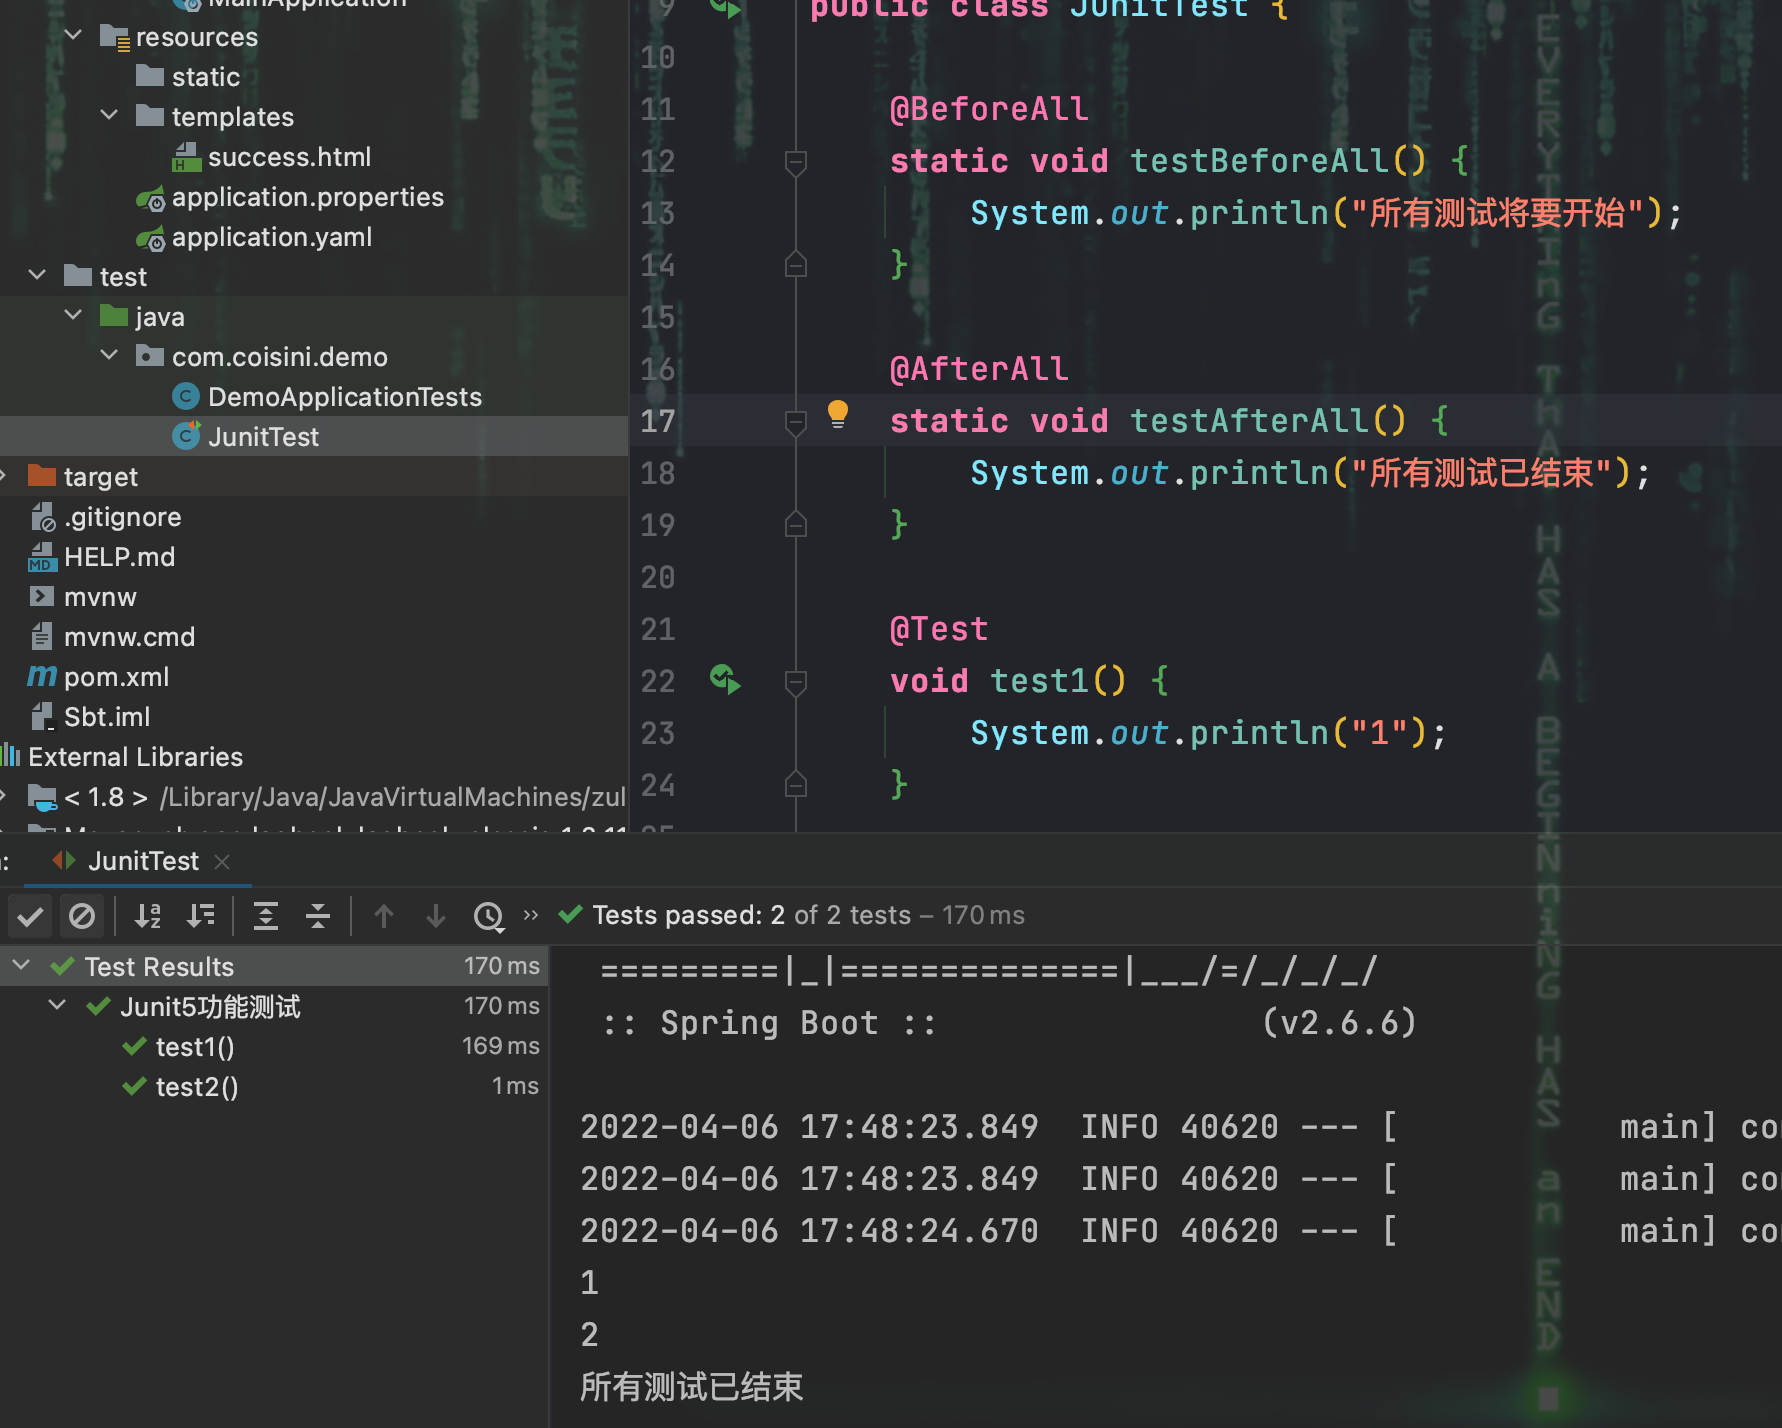Image resolution: width=1782 pixels, height=1428 pixels.
Task: Click testAfterAll method name
Action: point(1249,421)
